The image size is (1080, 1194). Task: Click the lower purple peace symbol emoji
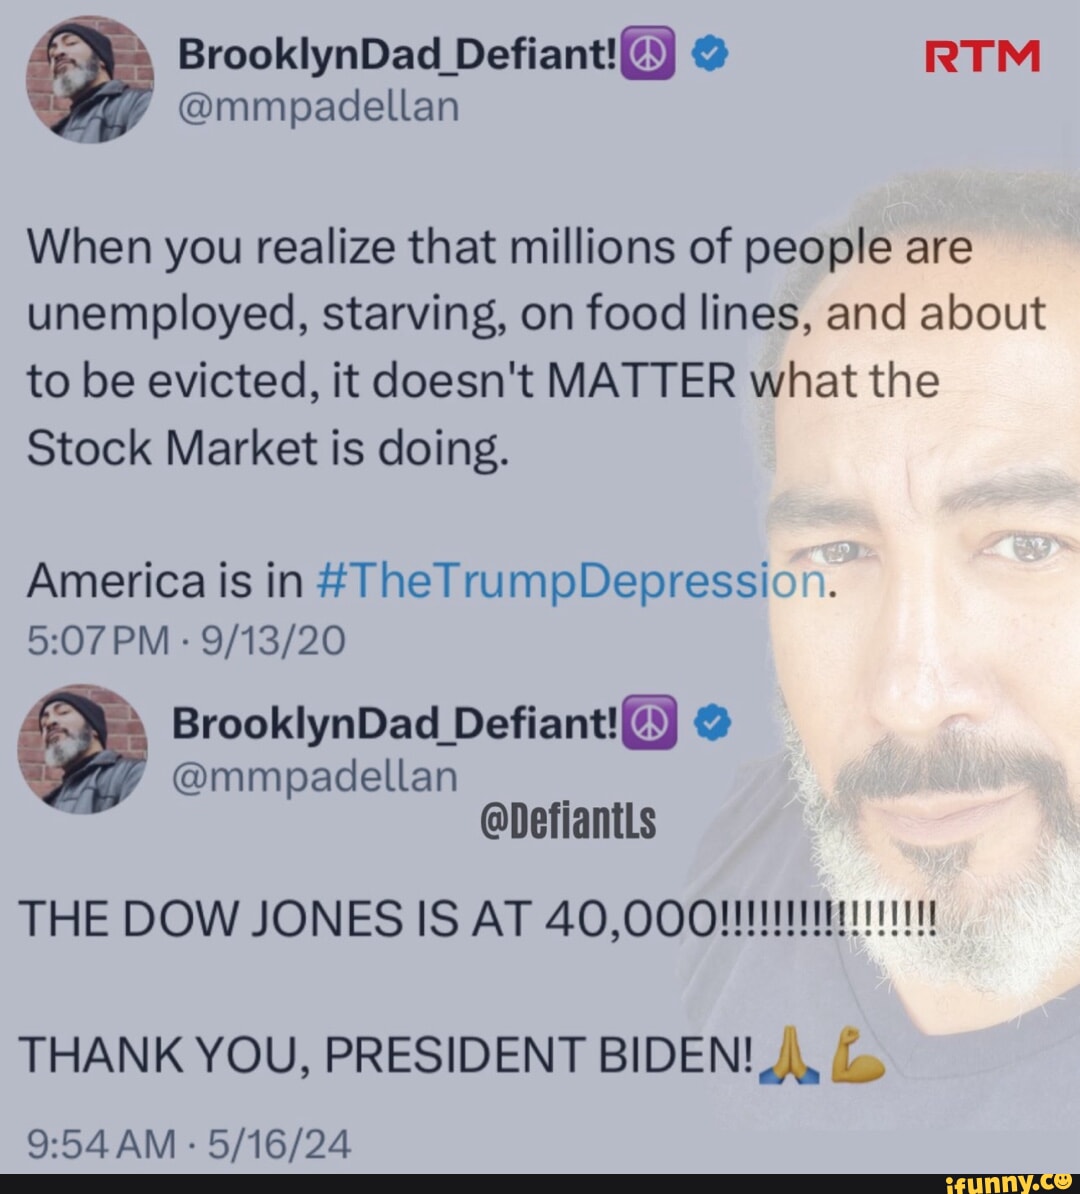pos(649,722)
